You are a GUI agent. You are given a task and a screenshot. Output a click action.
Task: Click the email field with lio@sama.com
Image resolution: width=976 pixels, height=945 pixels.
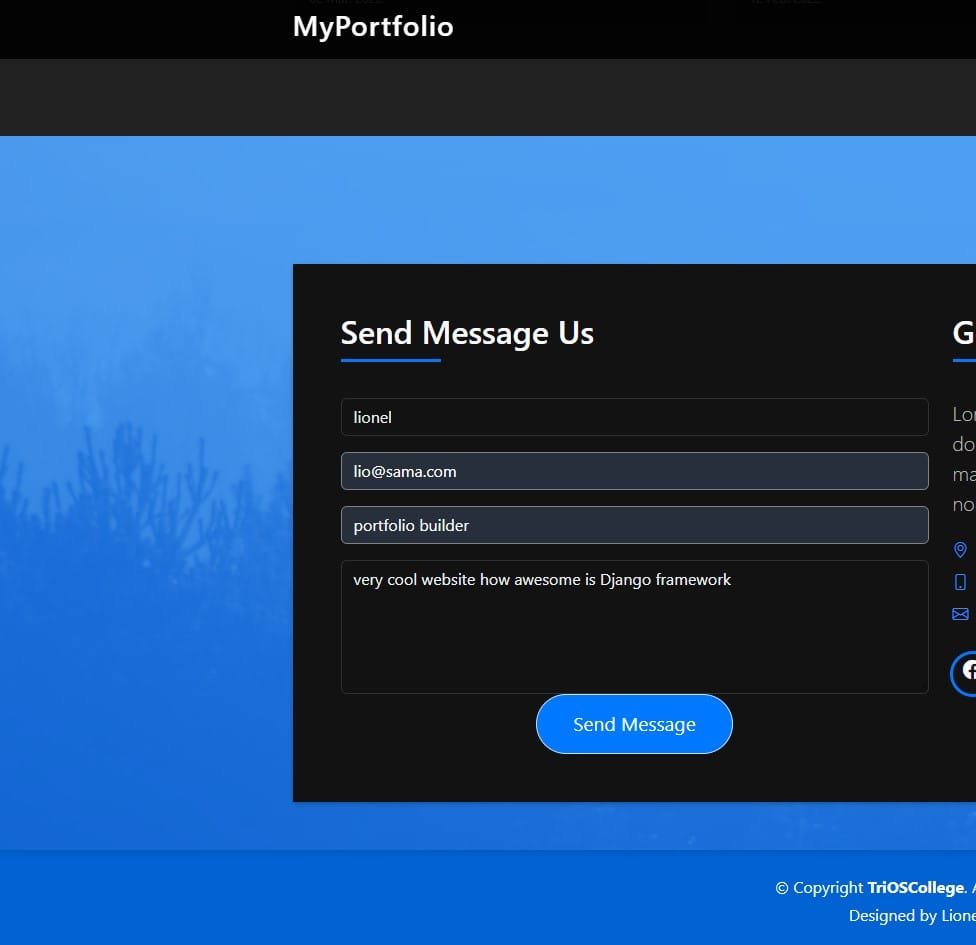pyautogui.click(x=634, y=471)
